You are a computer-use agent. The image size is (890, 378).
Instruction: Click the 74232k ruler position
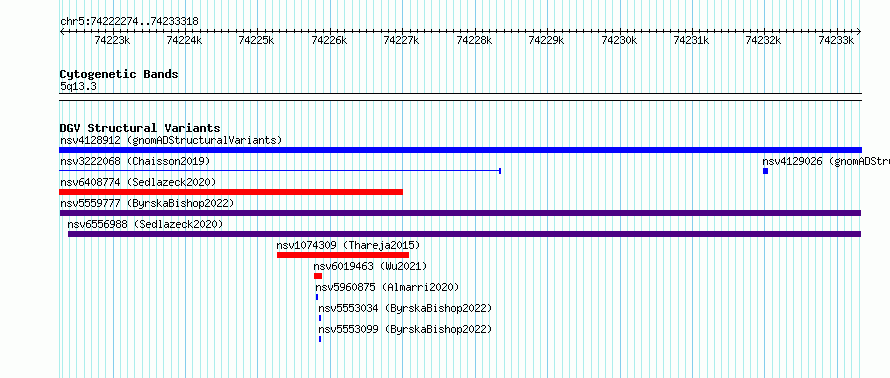point(764,40)
